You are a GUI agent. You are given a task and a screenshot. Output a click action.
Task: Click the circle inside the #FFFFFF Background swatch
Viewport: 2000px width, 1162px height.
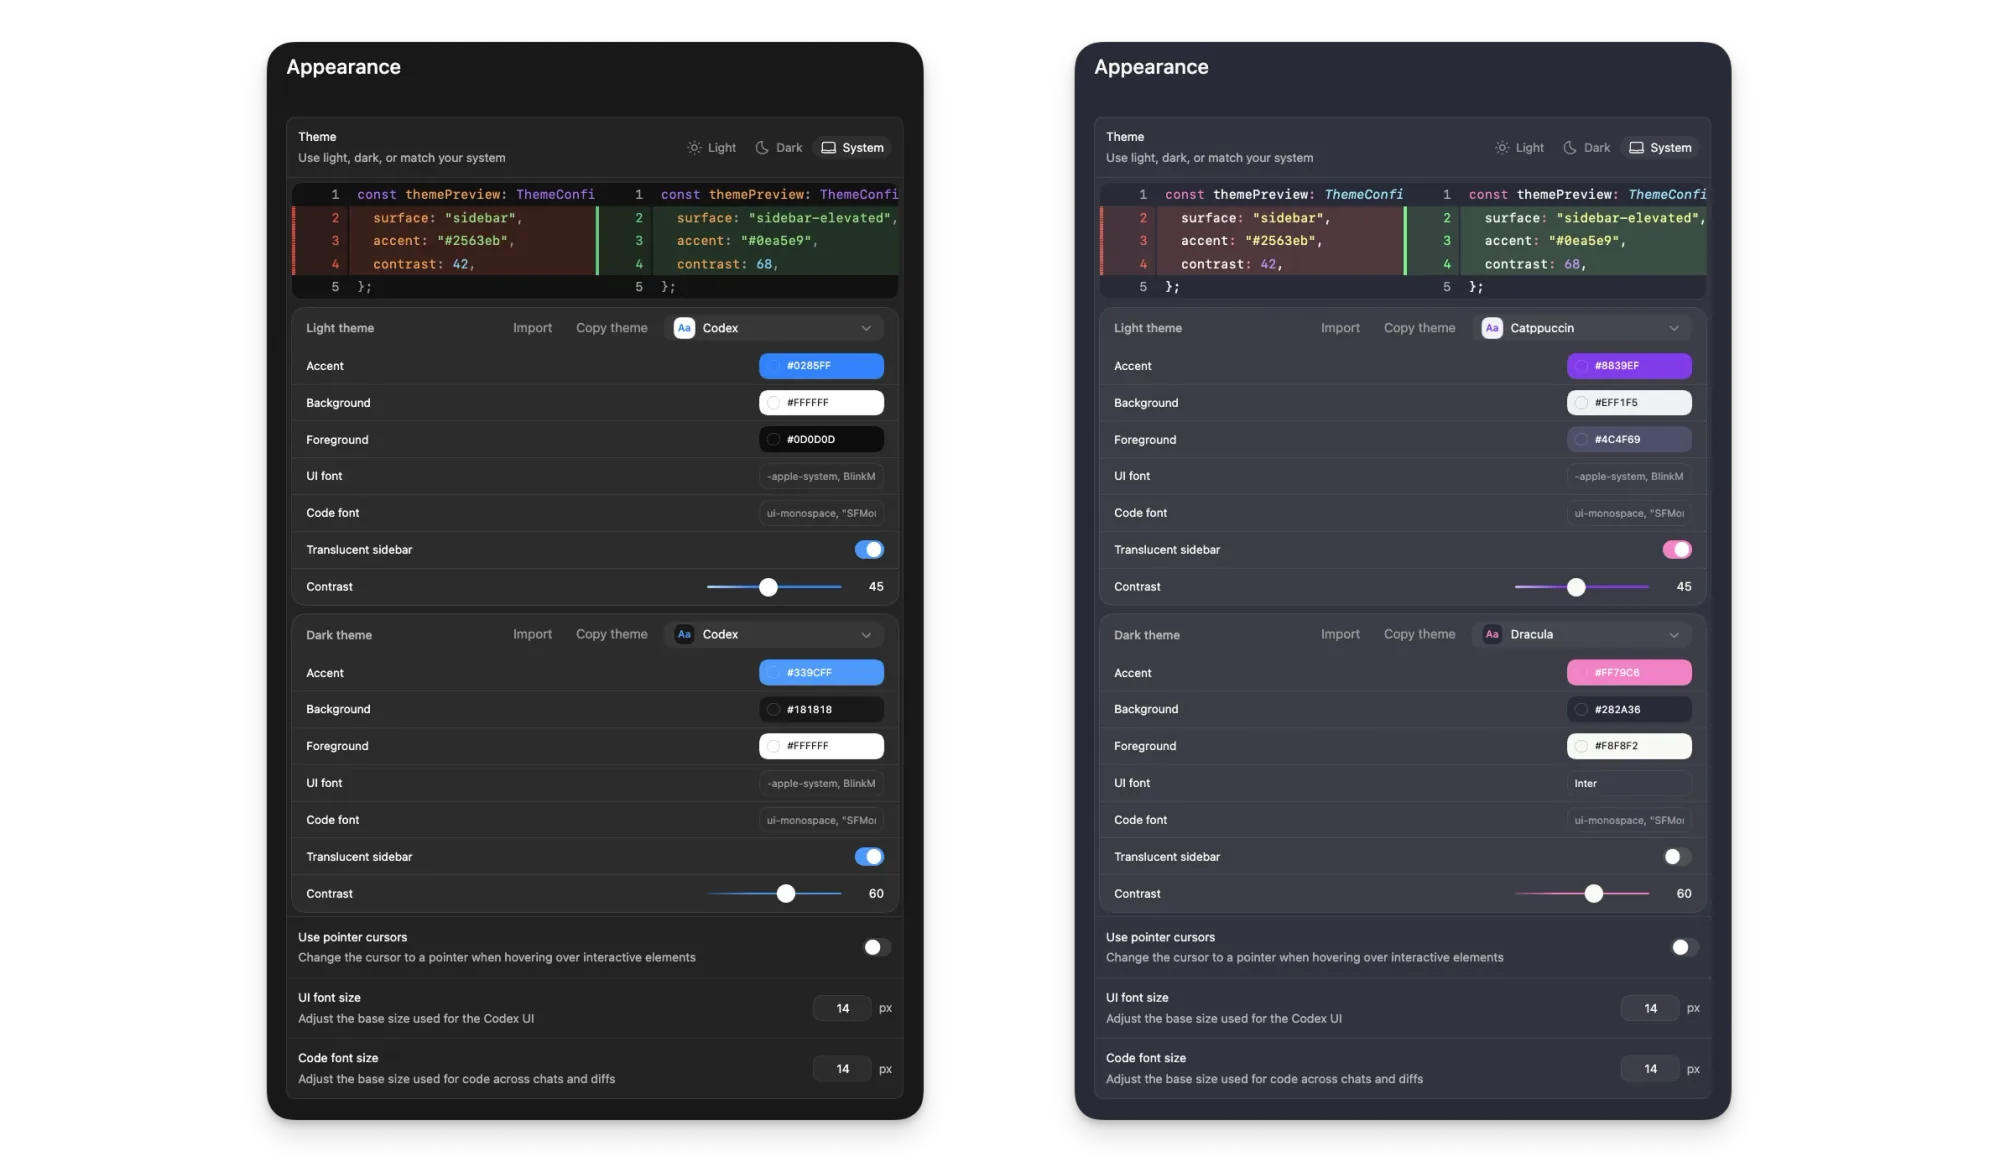(x=772, y=402)
